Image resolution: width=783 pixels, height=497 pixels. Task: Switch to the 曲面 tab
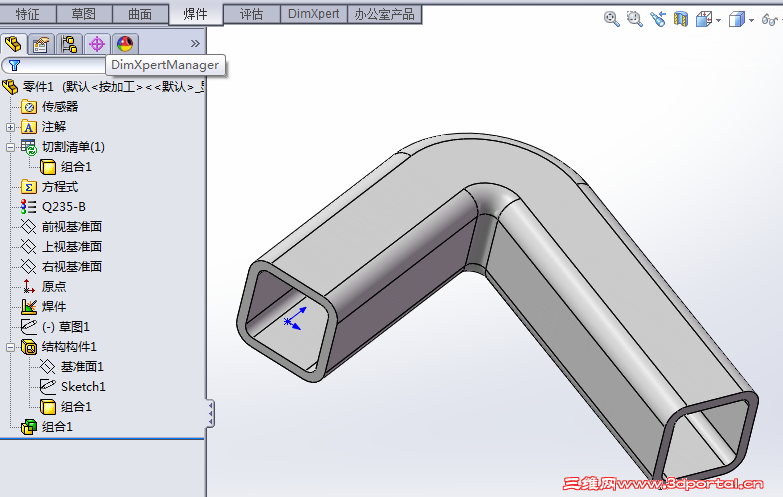(x=140, y=14)
